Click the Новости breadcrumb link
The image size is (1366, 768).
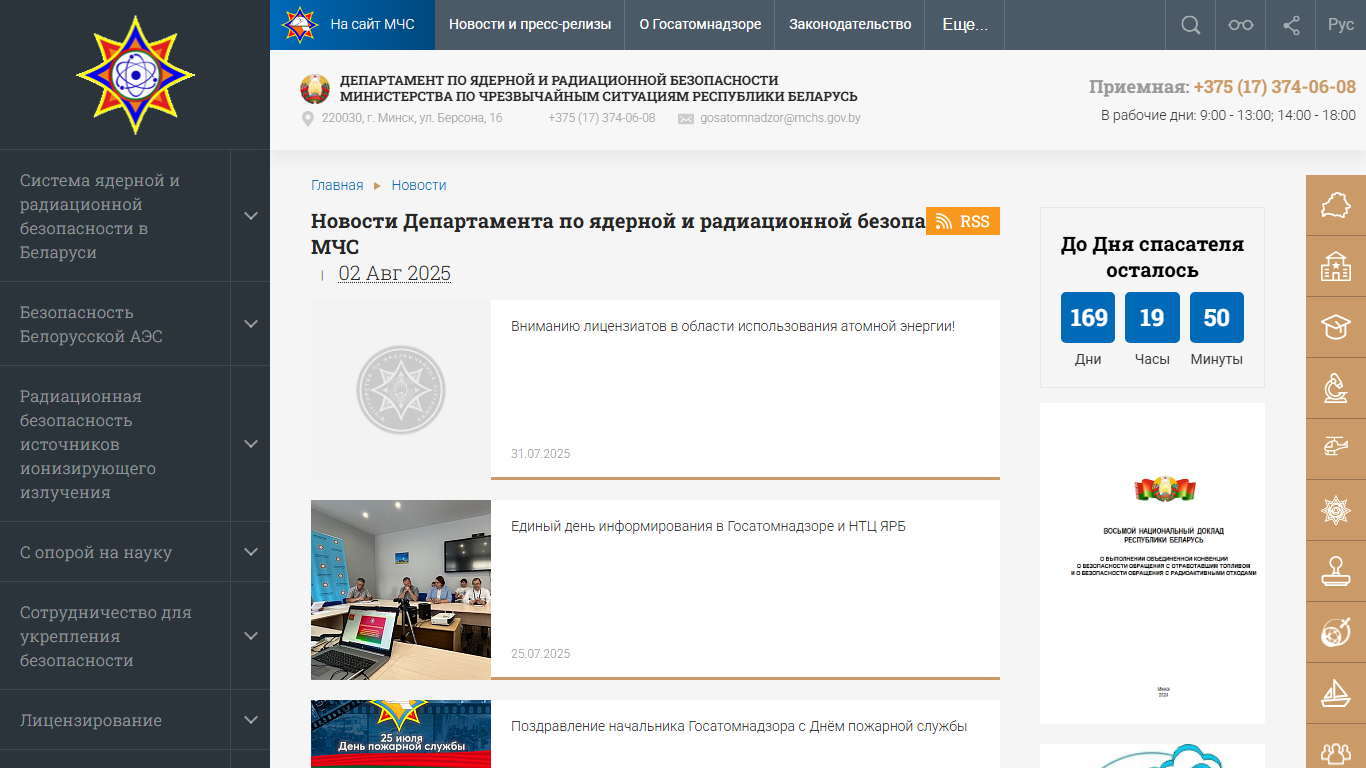click(419, 185)
